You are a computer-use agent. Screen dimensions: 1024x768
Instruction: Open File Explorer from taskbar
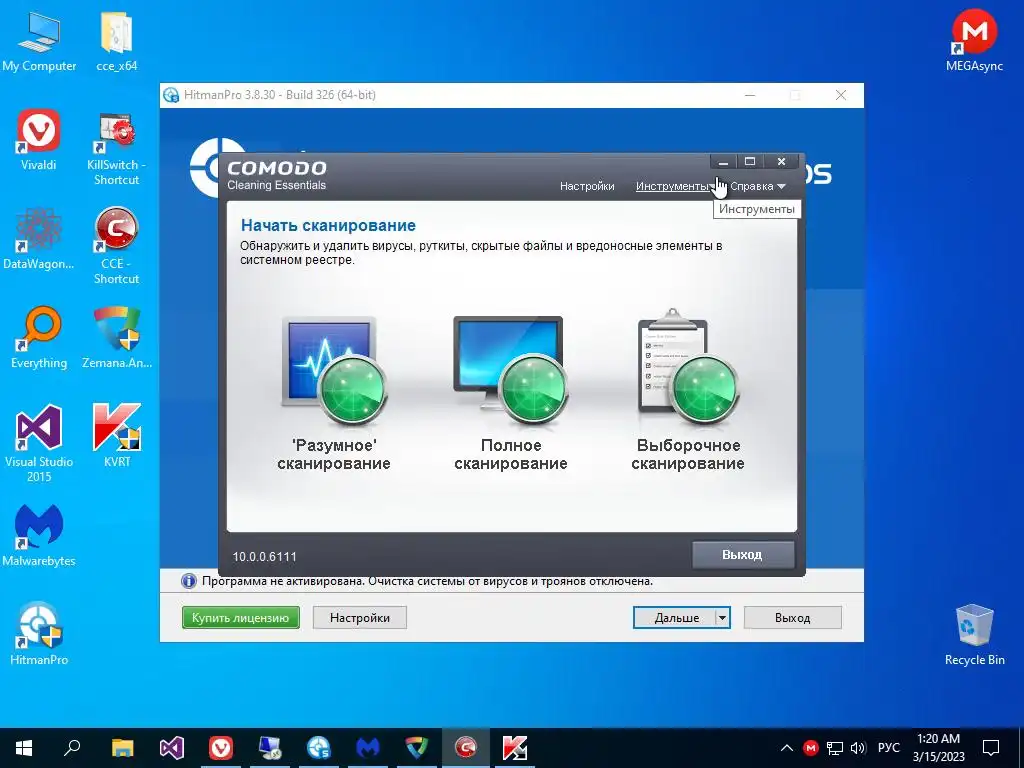click(122, 748)
